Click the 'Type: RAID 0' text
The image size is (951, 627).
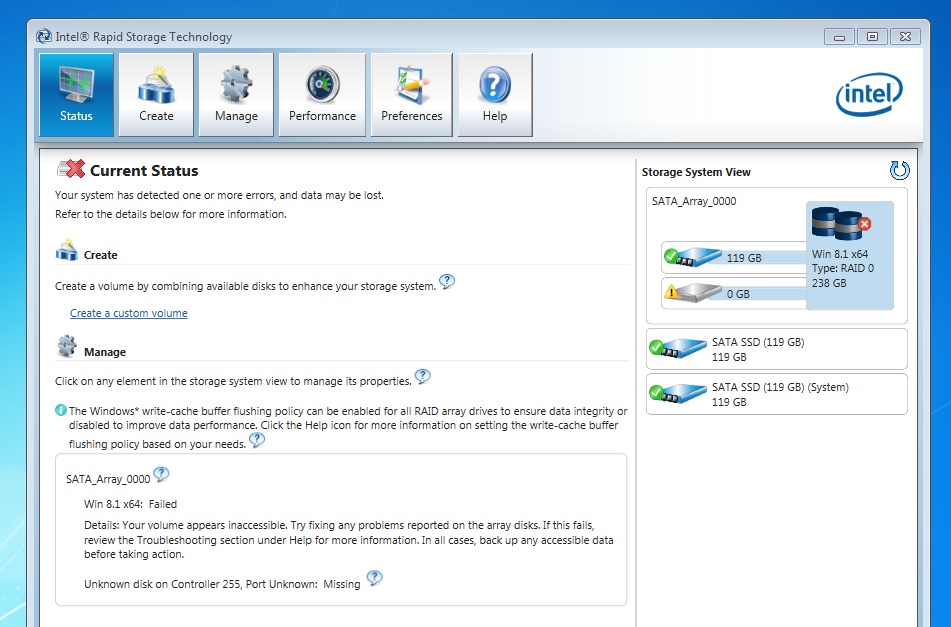pos(843,269)
